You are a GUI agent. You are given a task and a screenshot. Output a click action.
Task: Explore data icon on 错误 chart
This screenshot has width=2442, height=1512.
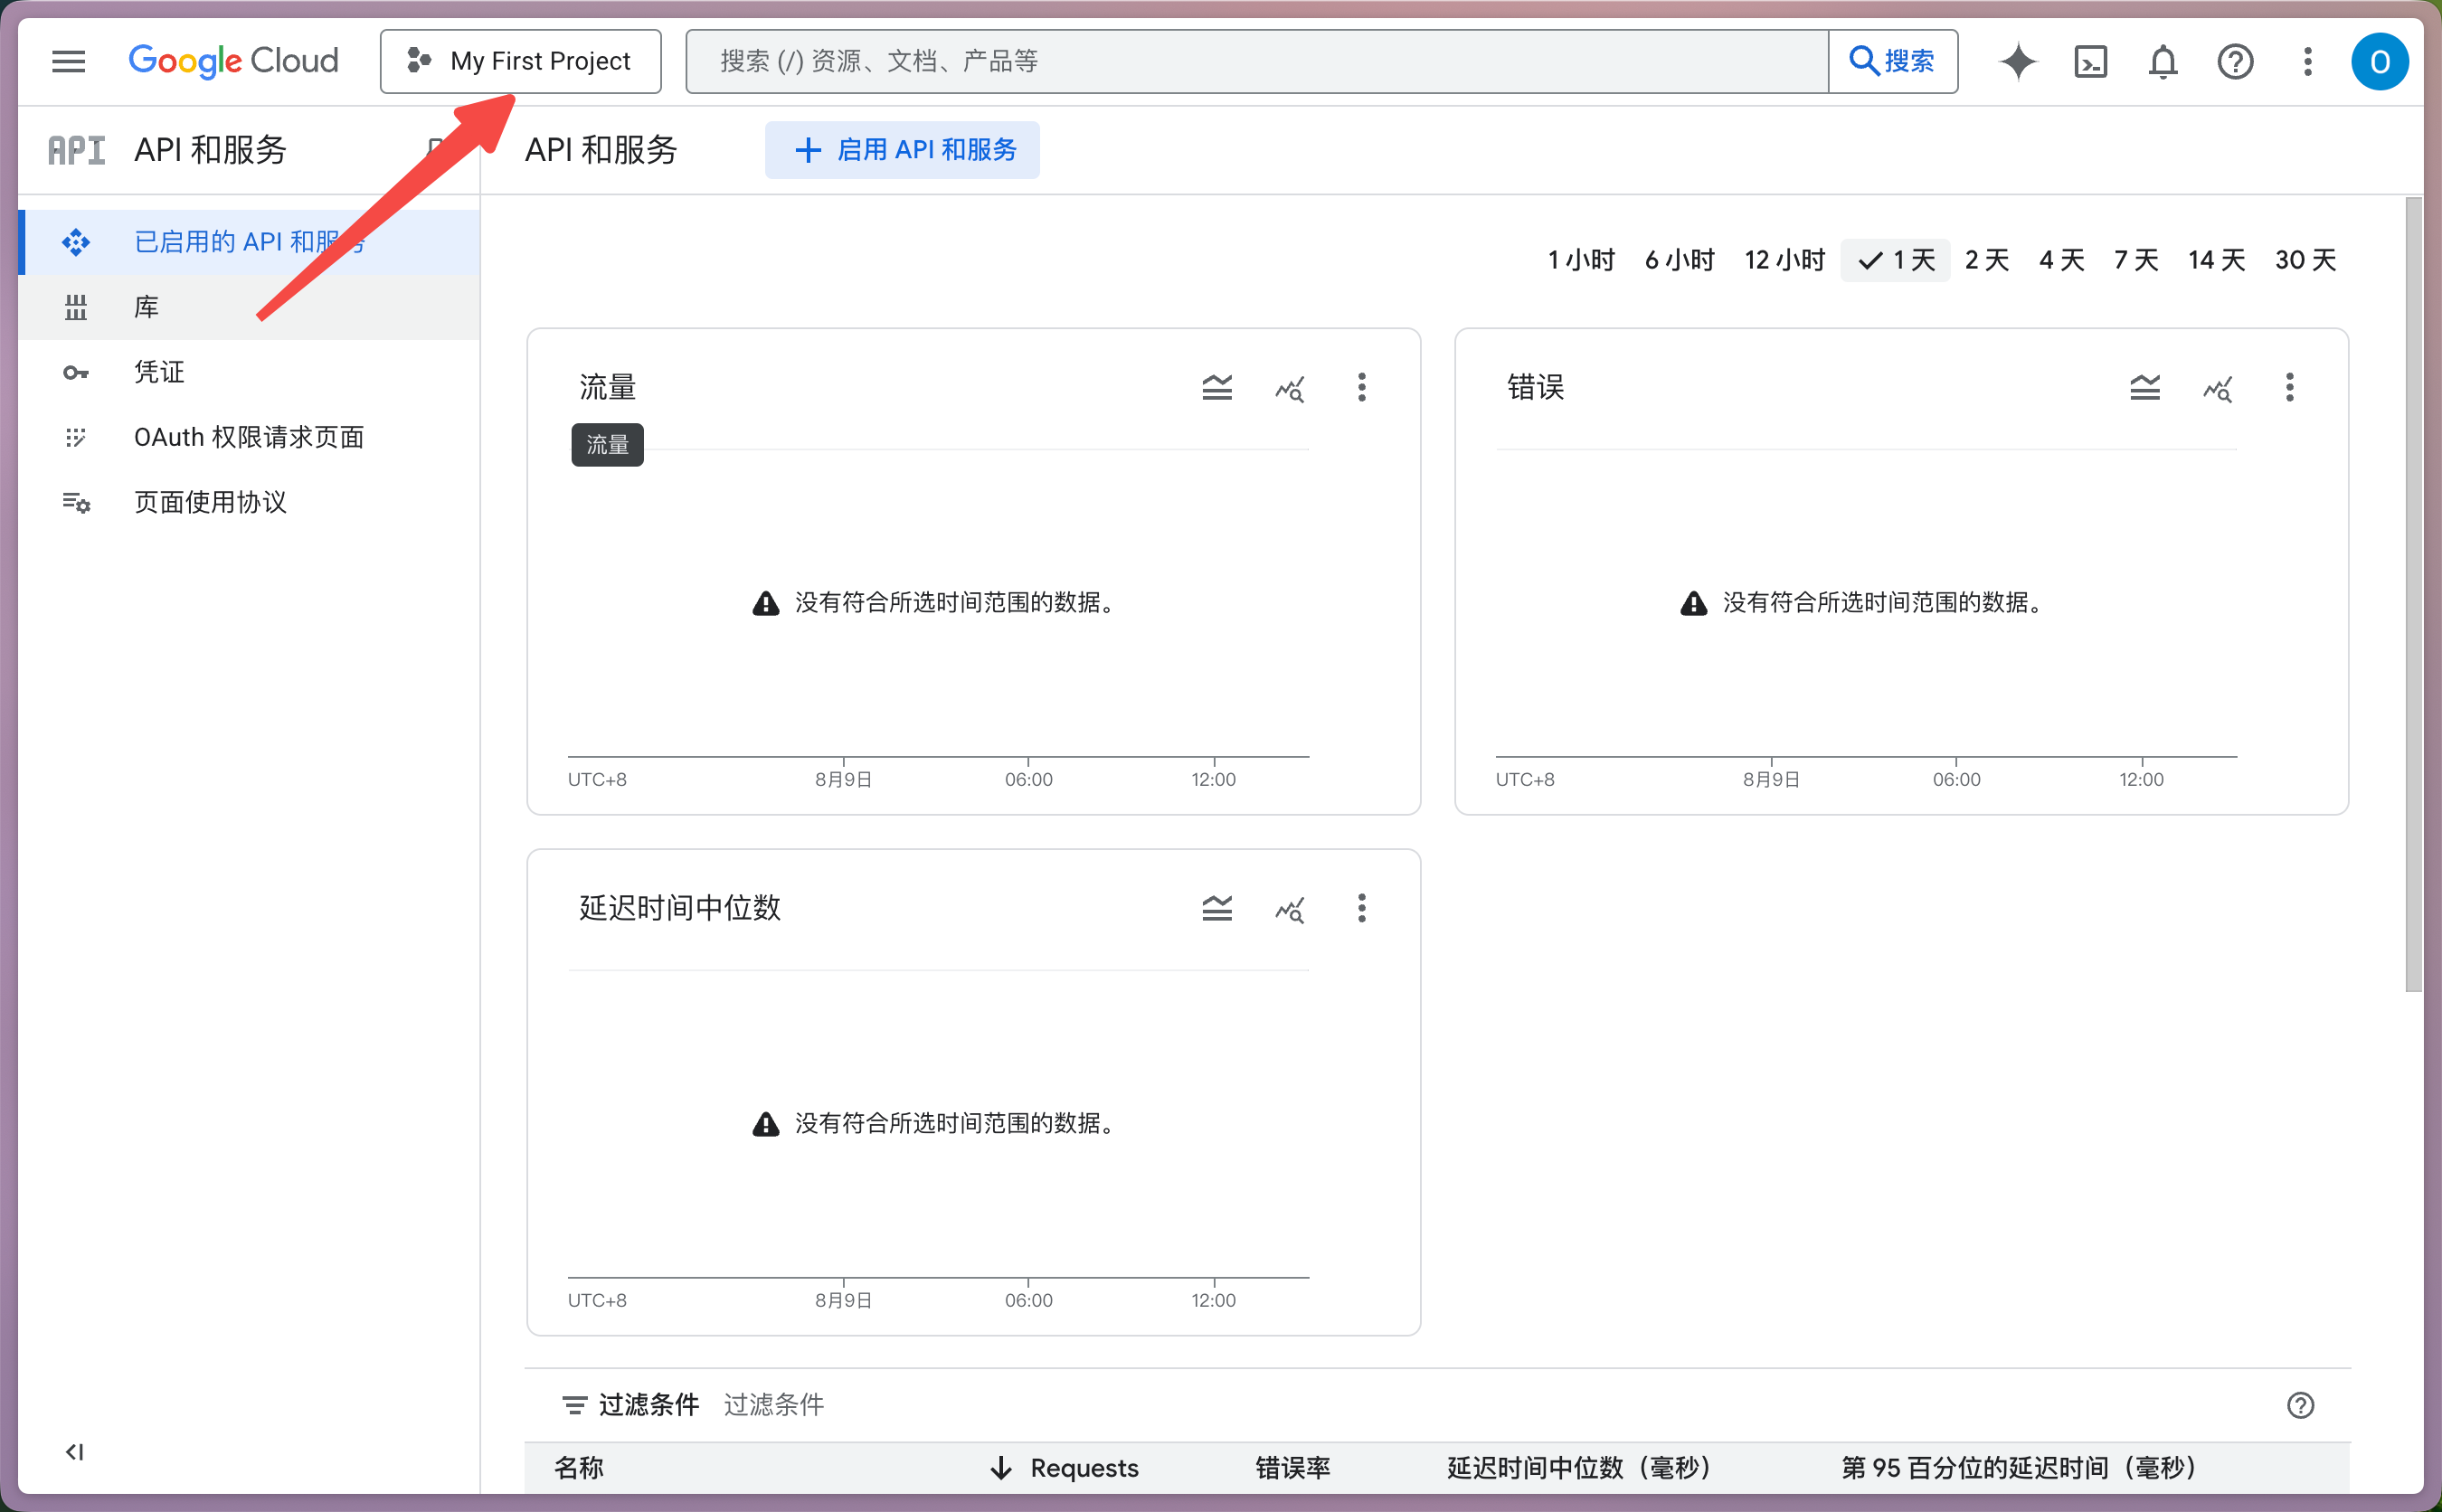click(2217, 387)
